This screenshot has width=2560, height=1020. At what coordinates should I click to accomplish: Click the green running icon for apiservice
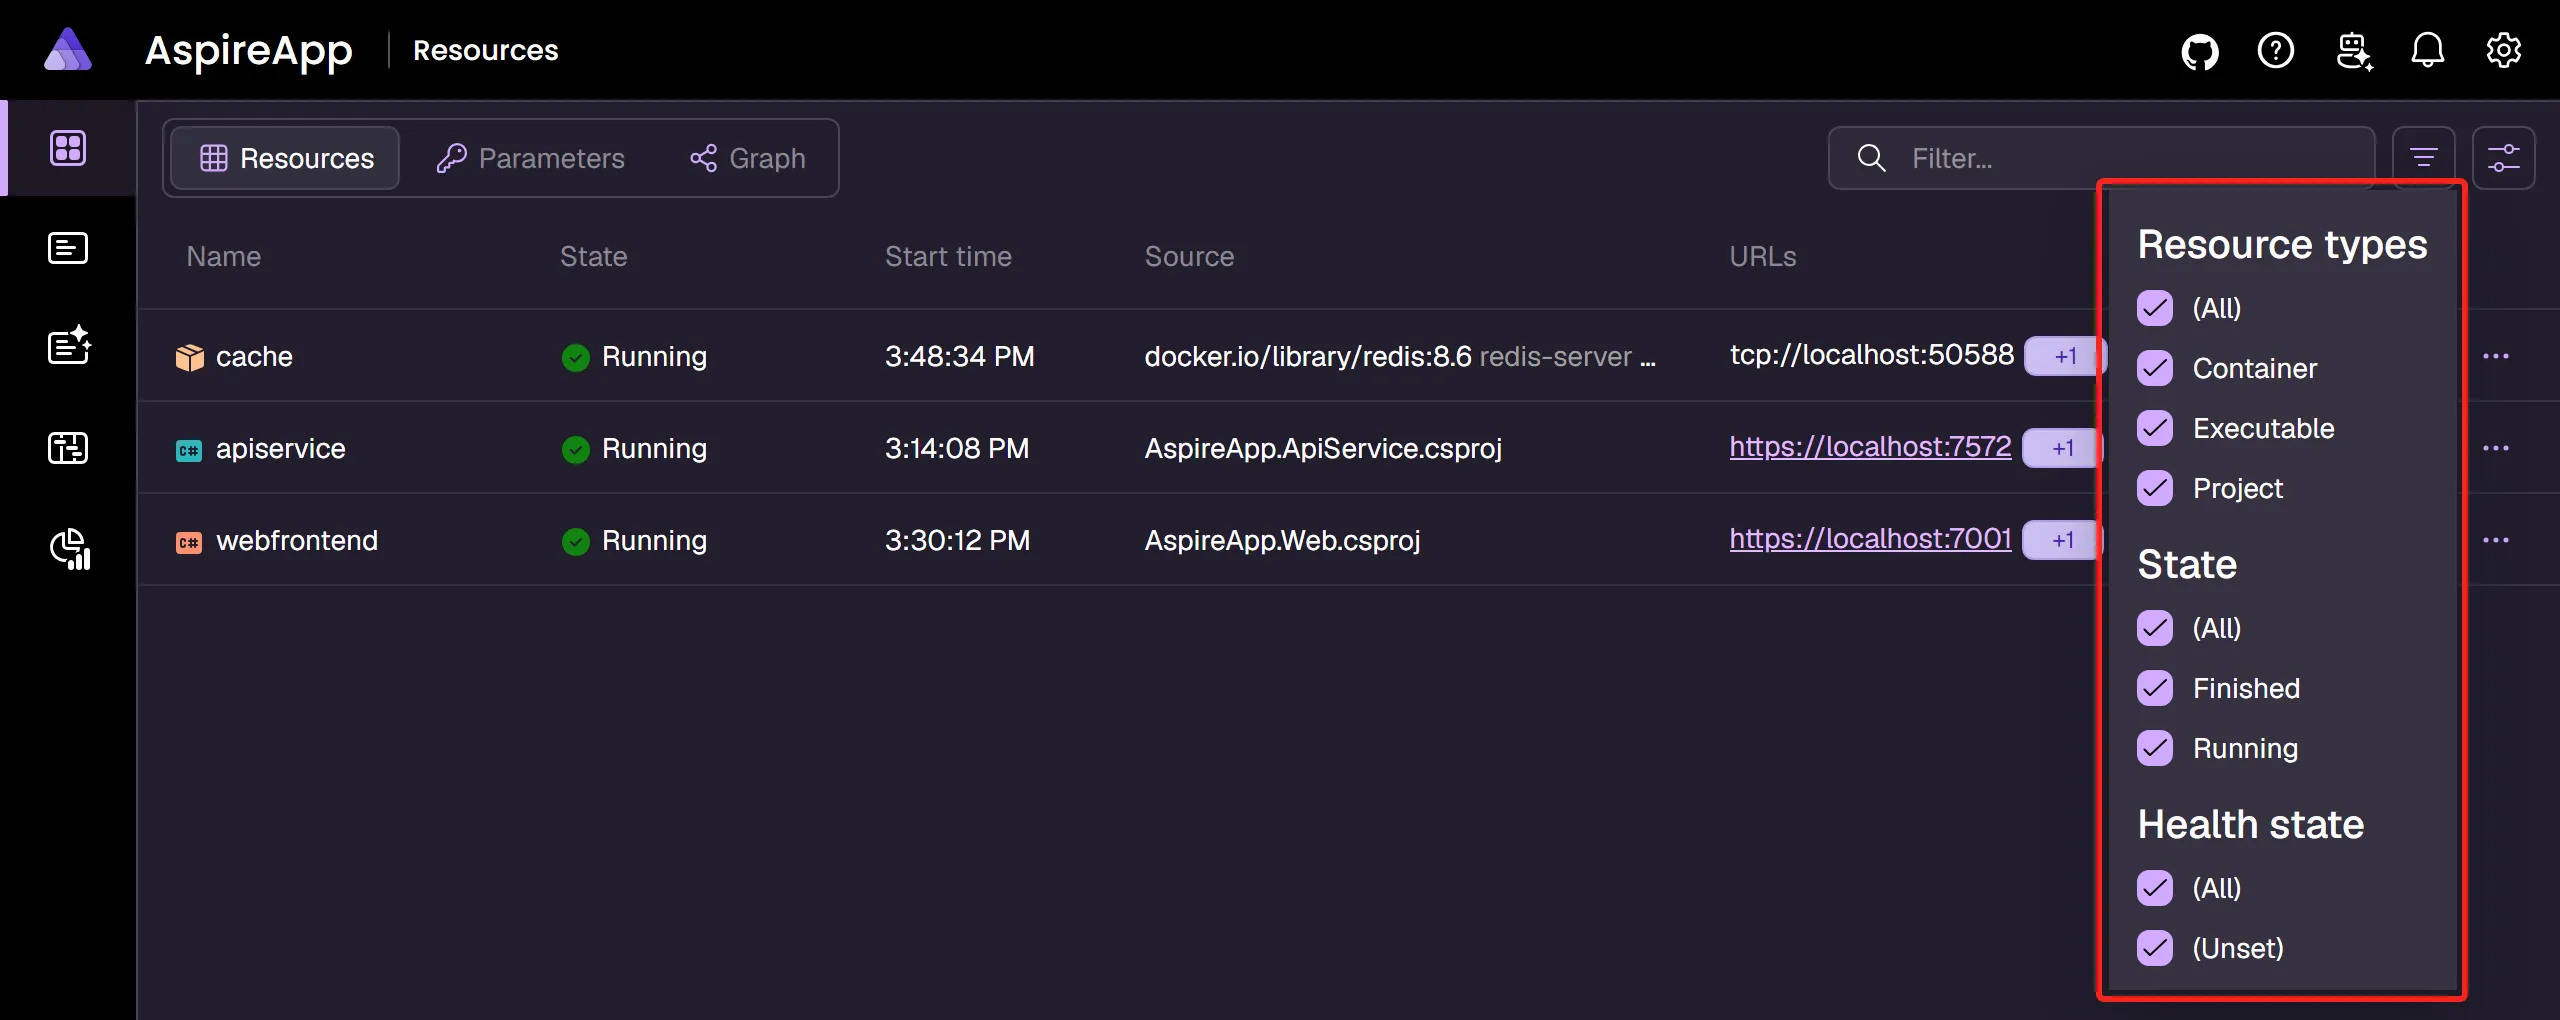point(576,449)
